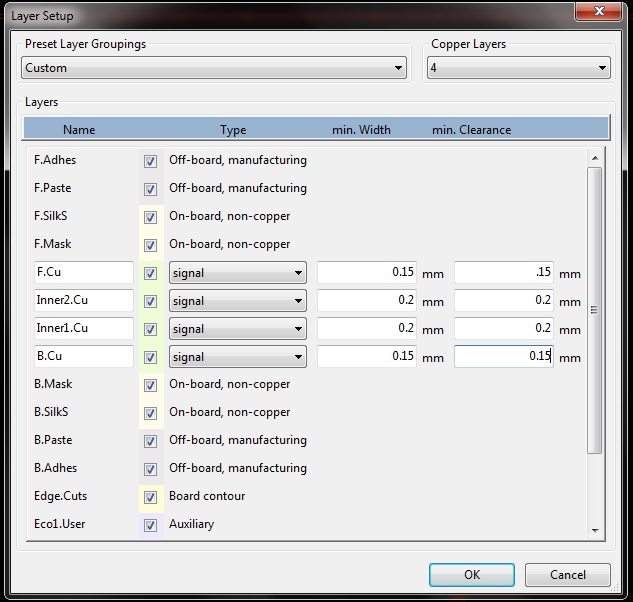633x602 pixels.
Task: Click the layers list scroll down arrow
Action: pos(595,530)
